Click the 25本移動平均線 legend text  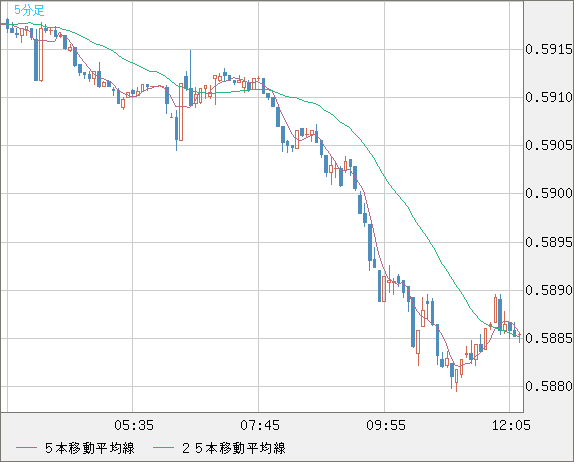click(x=234, y=448)
